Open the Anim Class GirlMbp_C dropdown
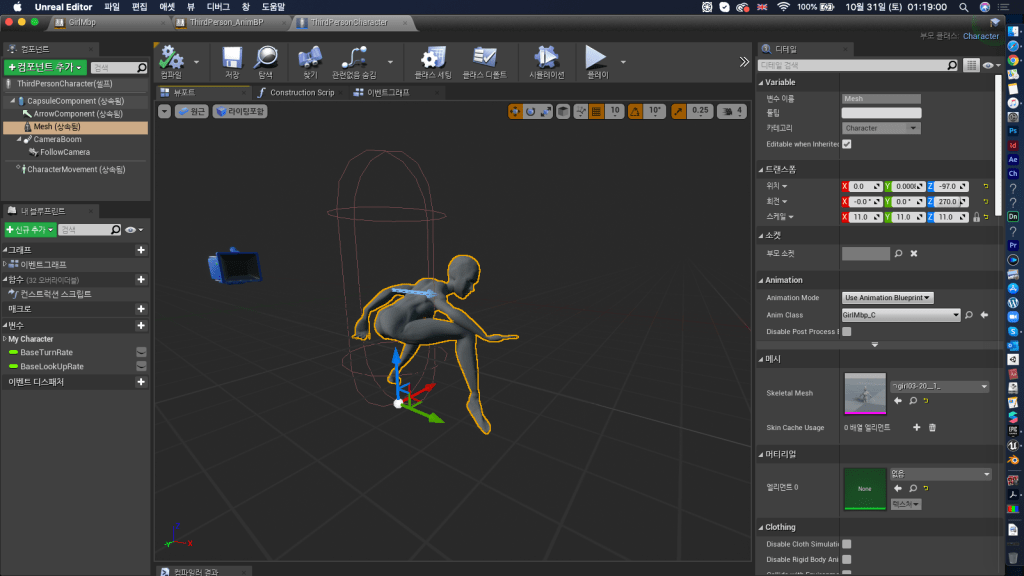 click(900, 314)
